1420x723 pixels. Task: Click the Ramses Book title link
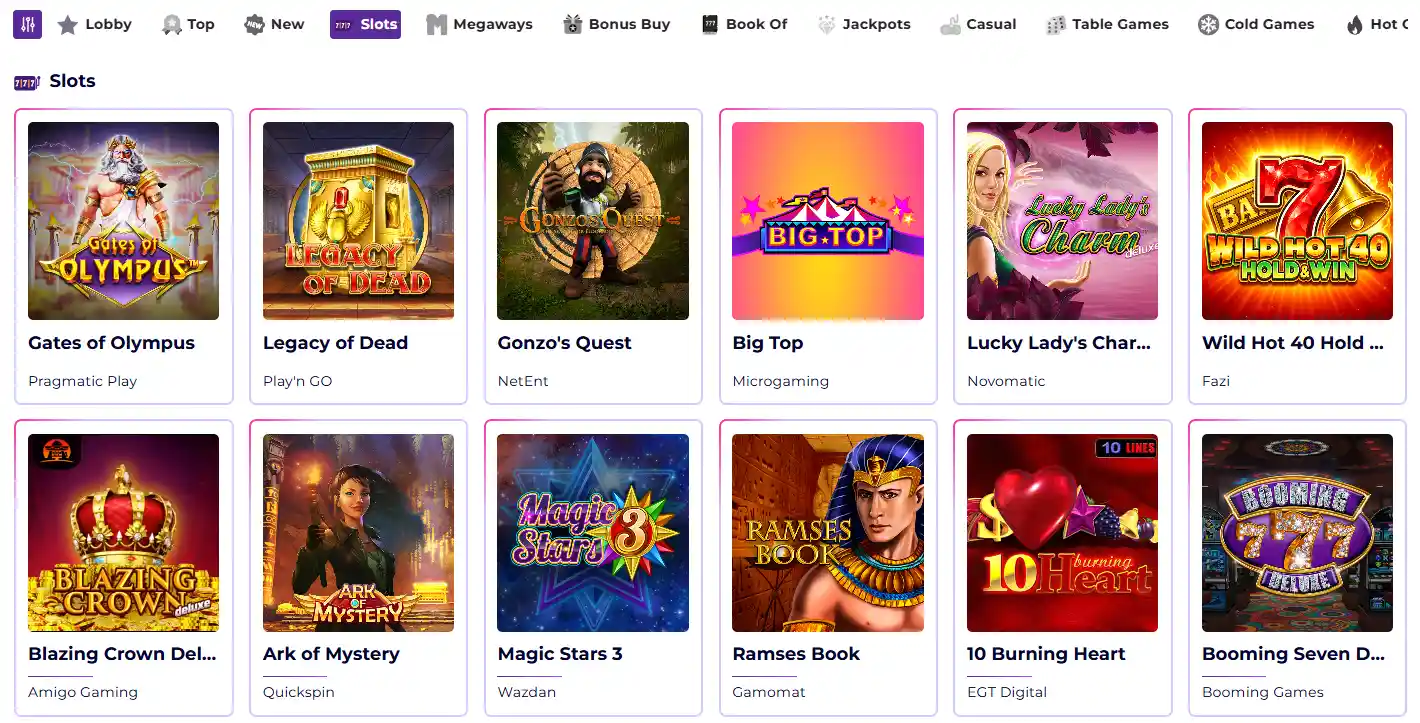click(796, 654)
